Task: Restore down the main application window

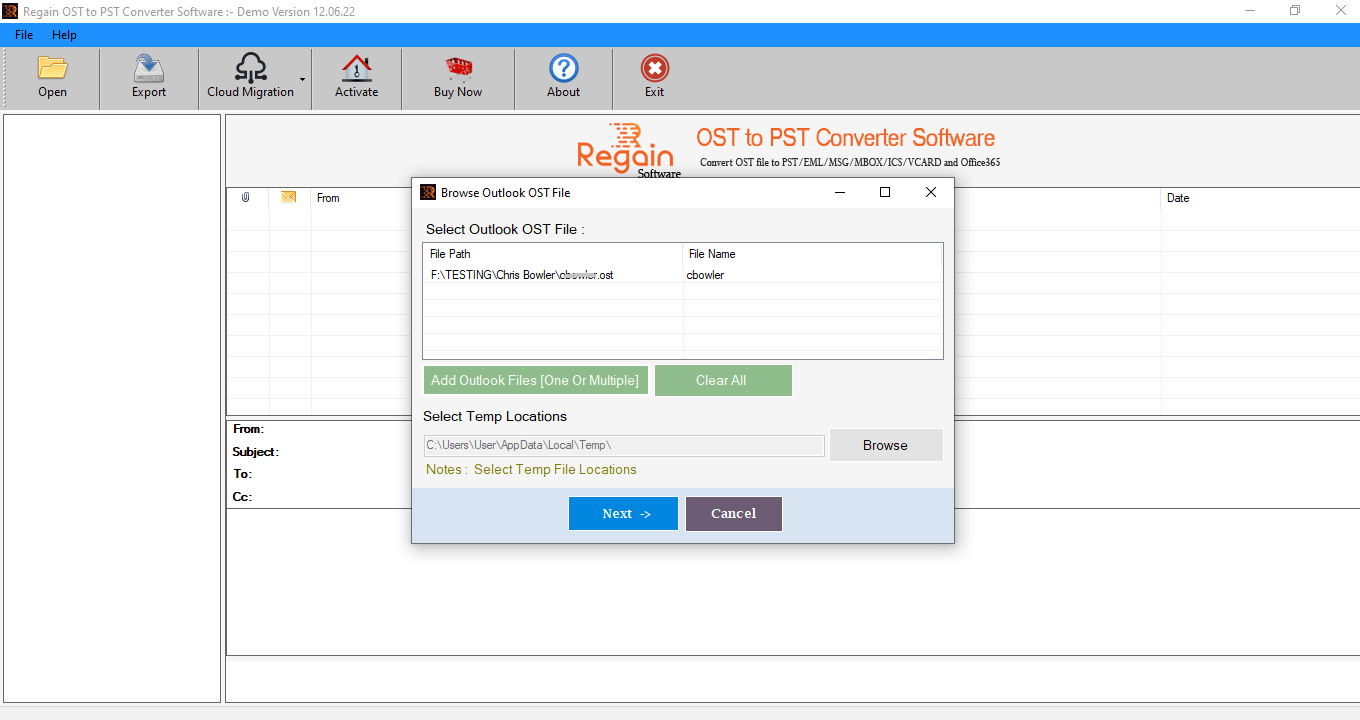Action: click(1295, 11)
